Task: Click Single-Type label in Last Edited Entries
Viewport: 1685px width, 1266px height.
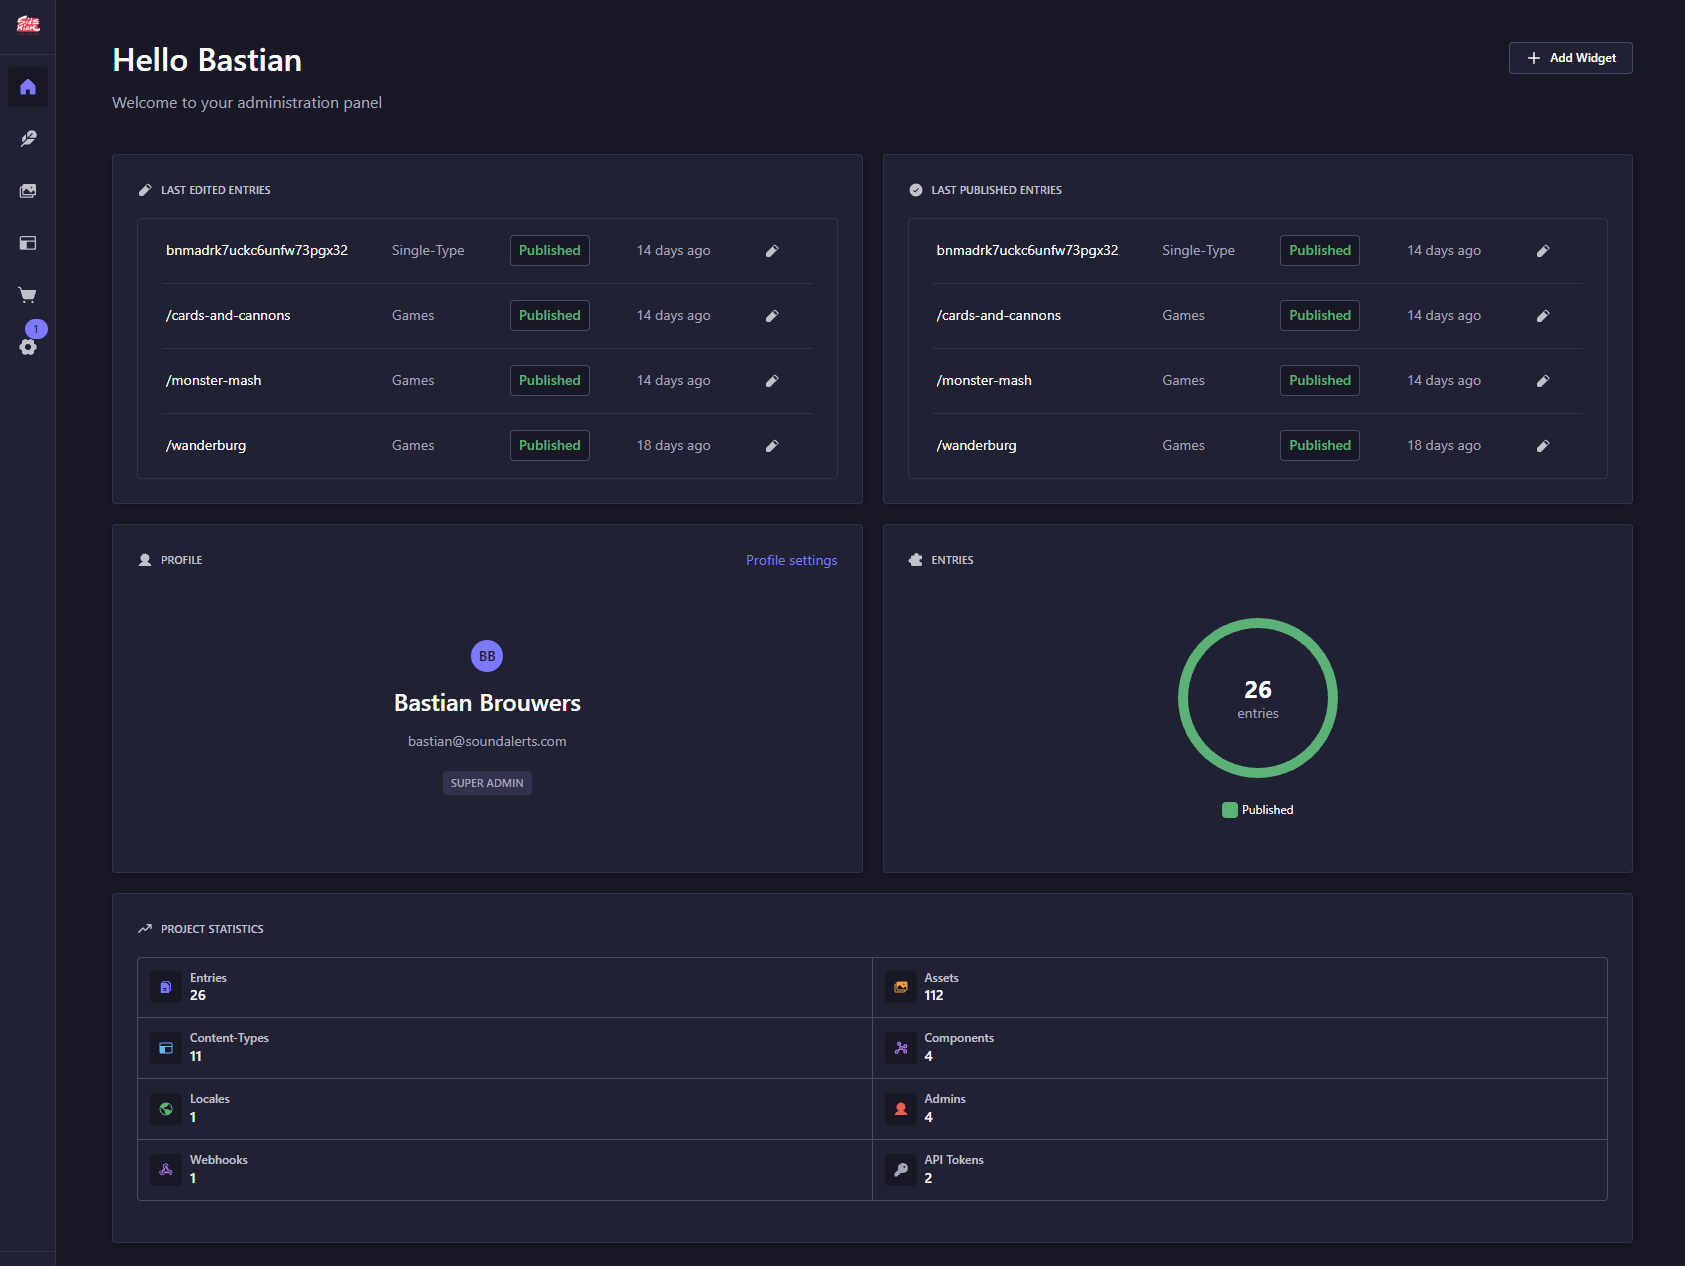Action: (428, 251)
